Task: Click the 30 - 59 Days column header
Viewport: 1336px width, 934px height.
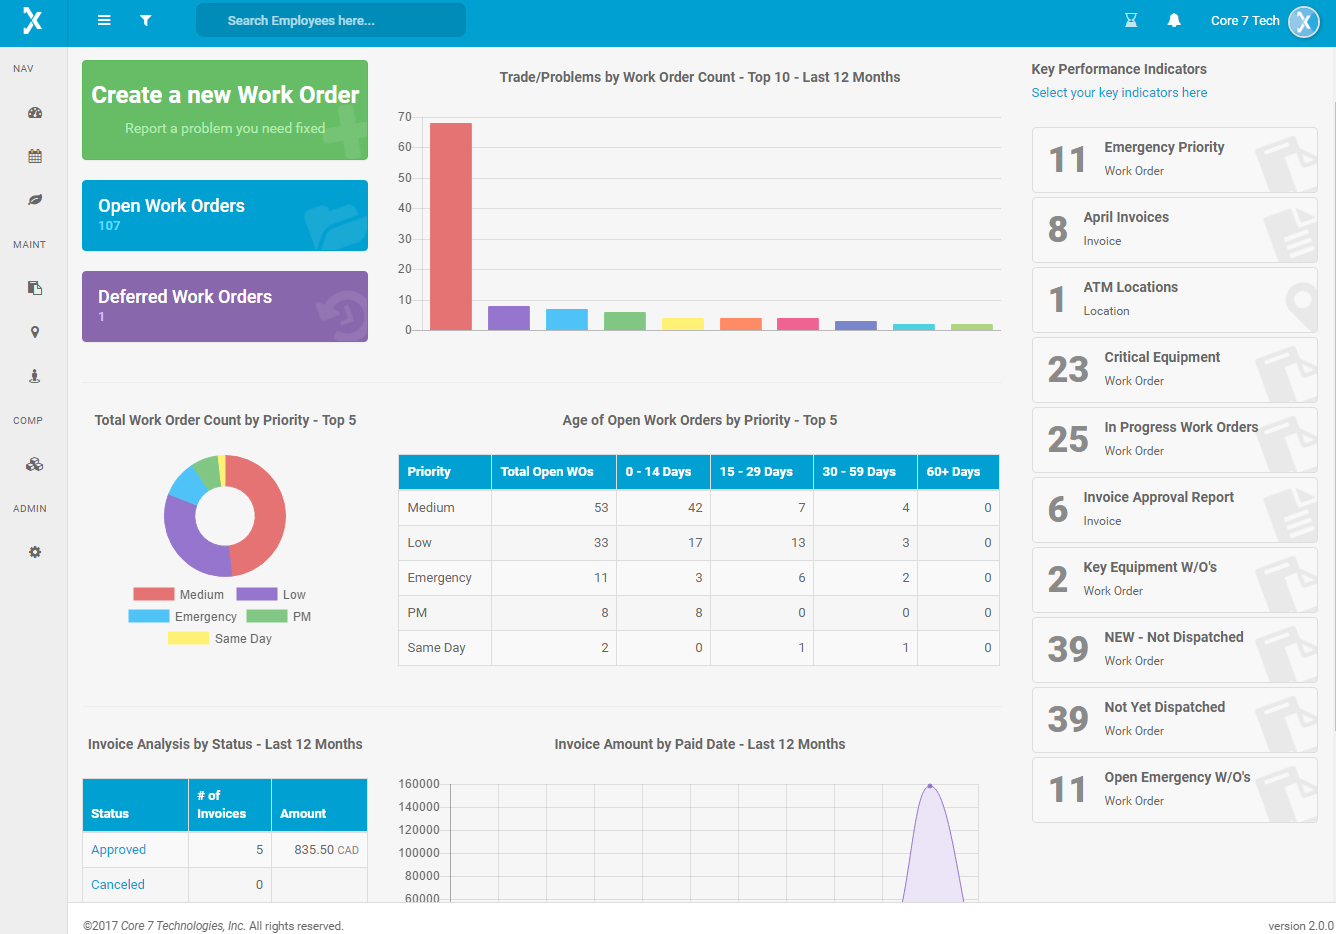Action: click(x=866, y=472)
